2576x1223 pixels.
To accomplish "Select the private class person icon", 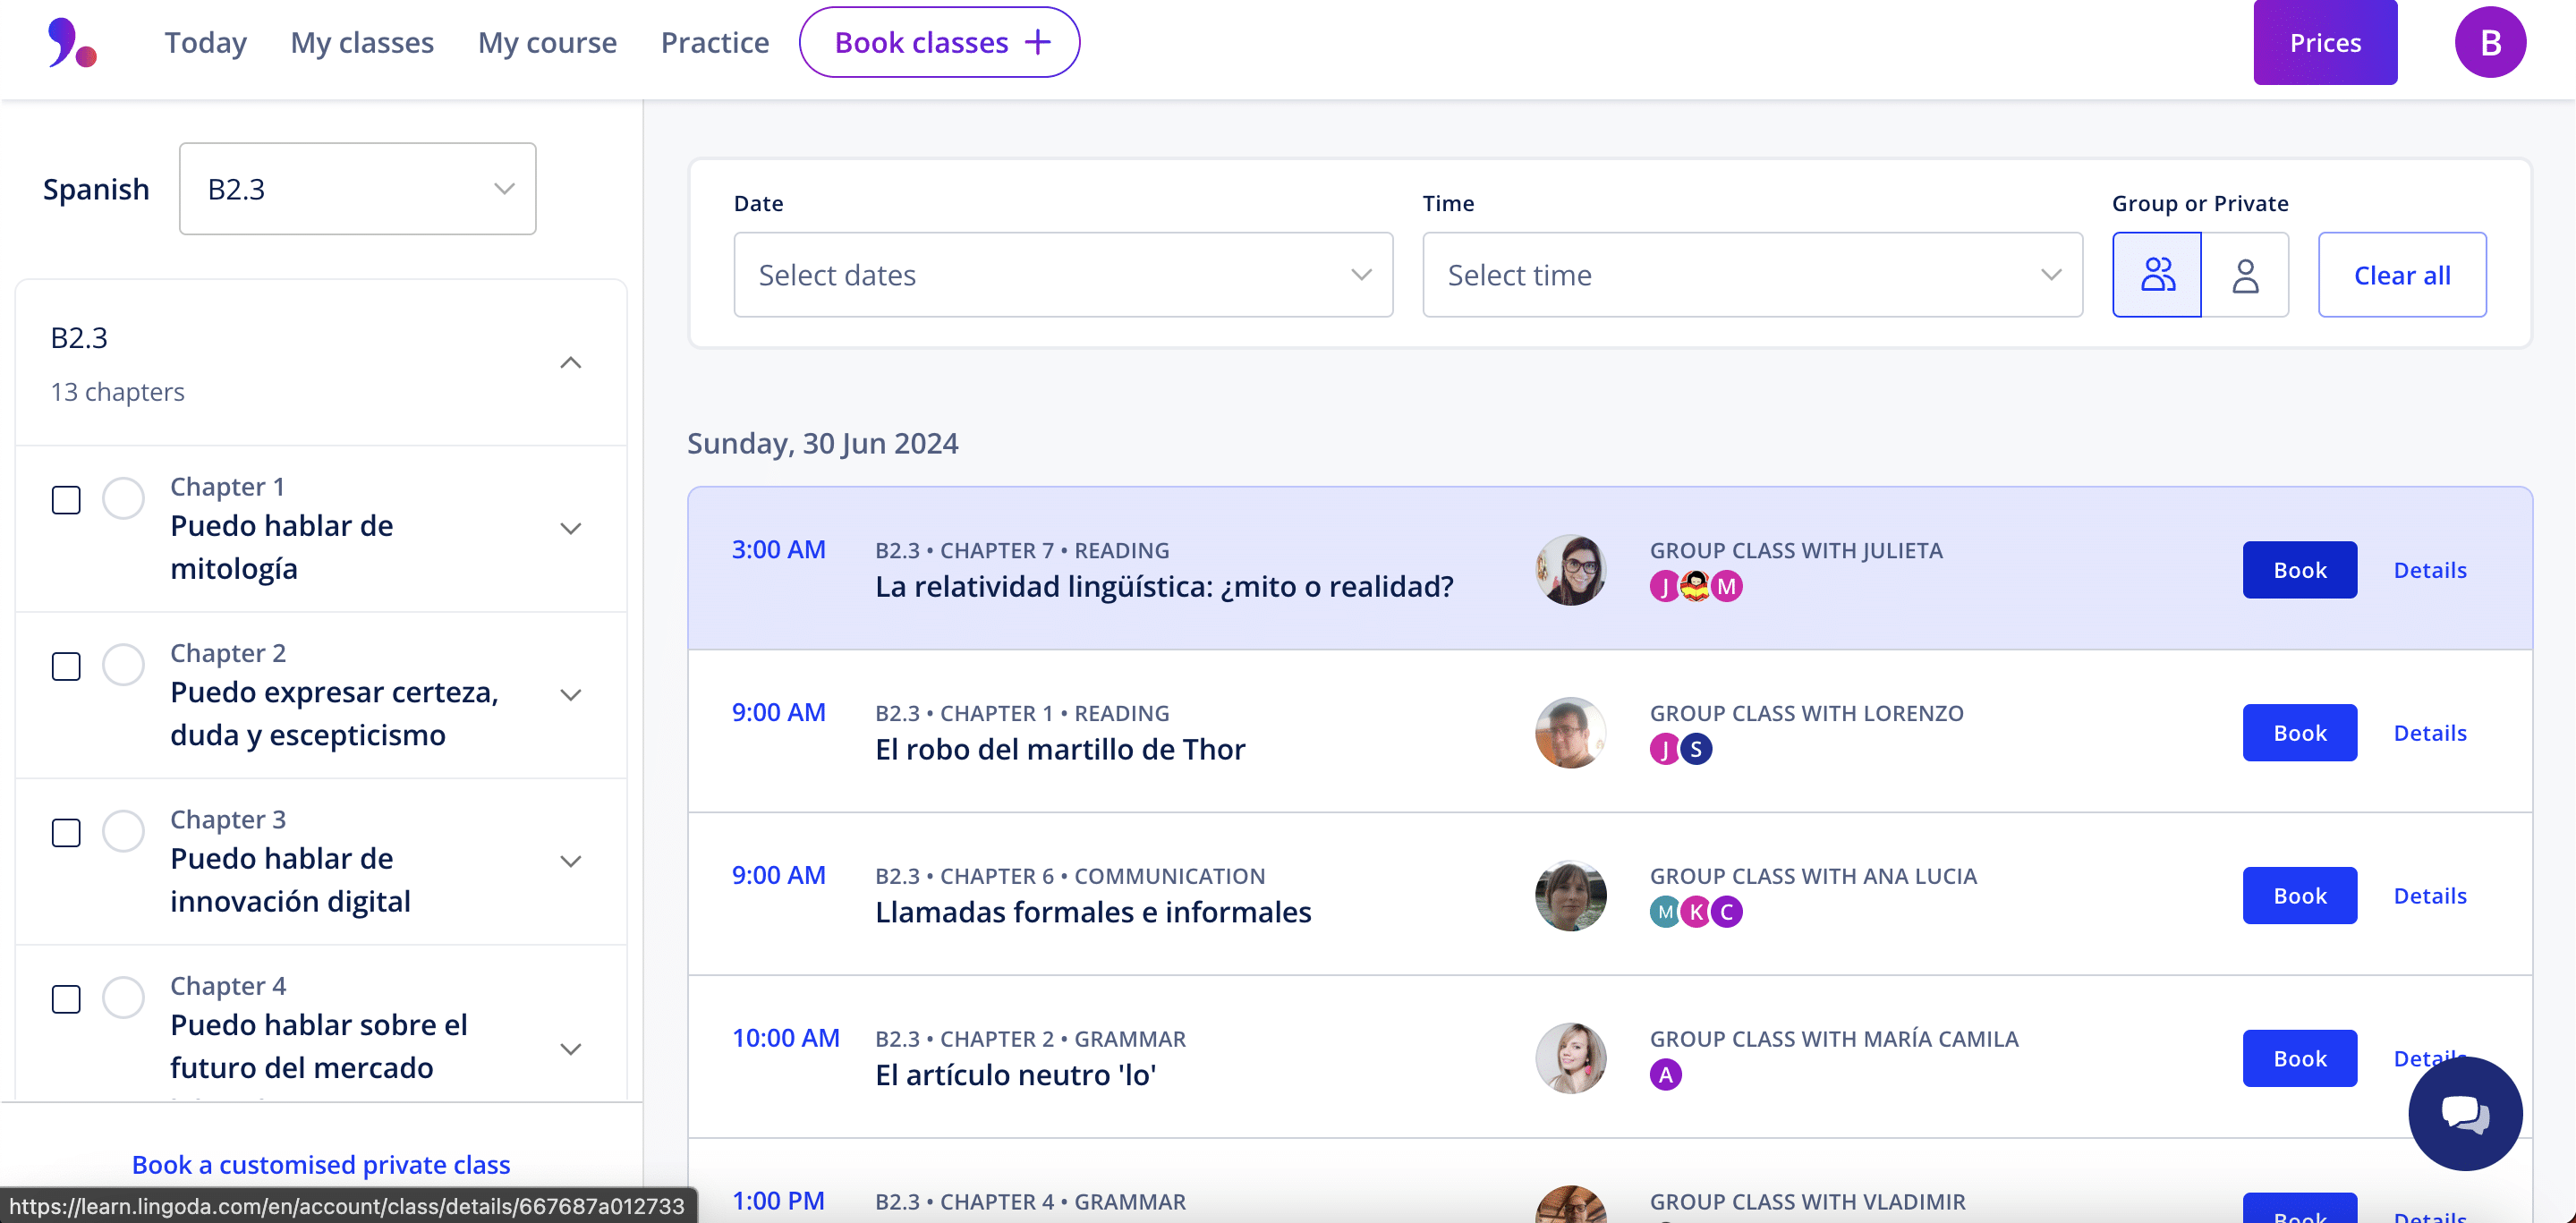I will point(2245,275).
